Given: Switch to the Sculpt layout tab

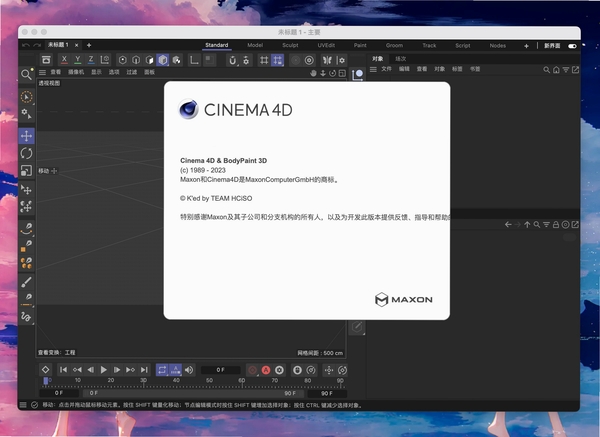Looking at the screenshot, I should pyautogui.click(x=290, y=45).
